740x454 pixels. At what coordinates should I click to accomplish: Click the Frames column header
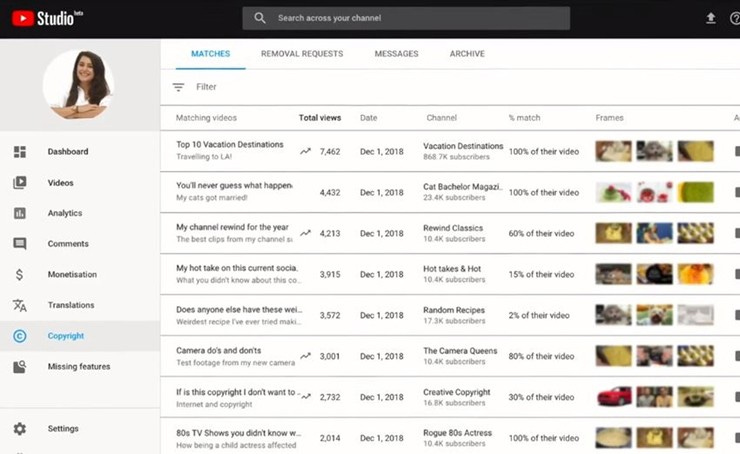609,118
